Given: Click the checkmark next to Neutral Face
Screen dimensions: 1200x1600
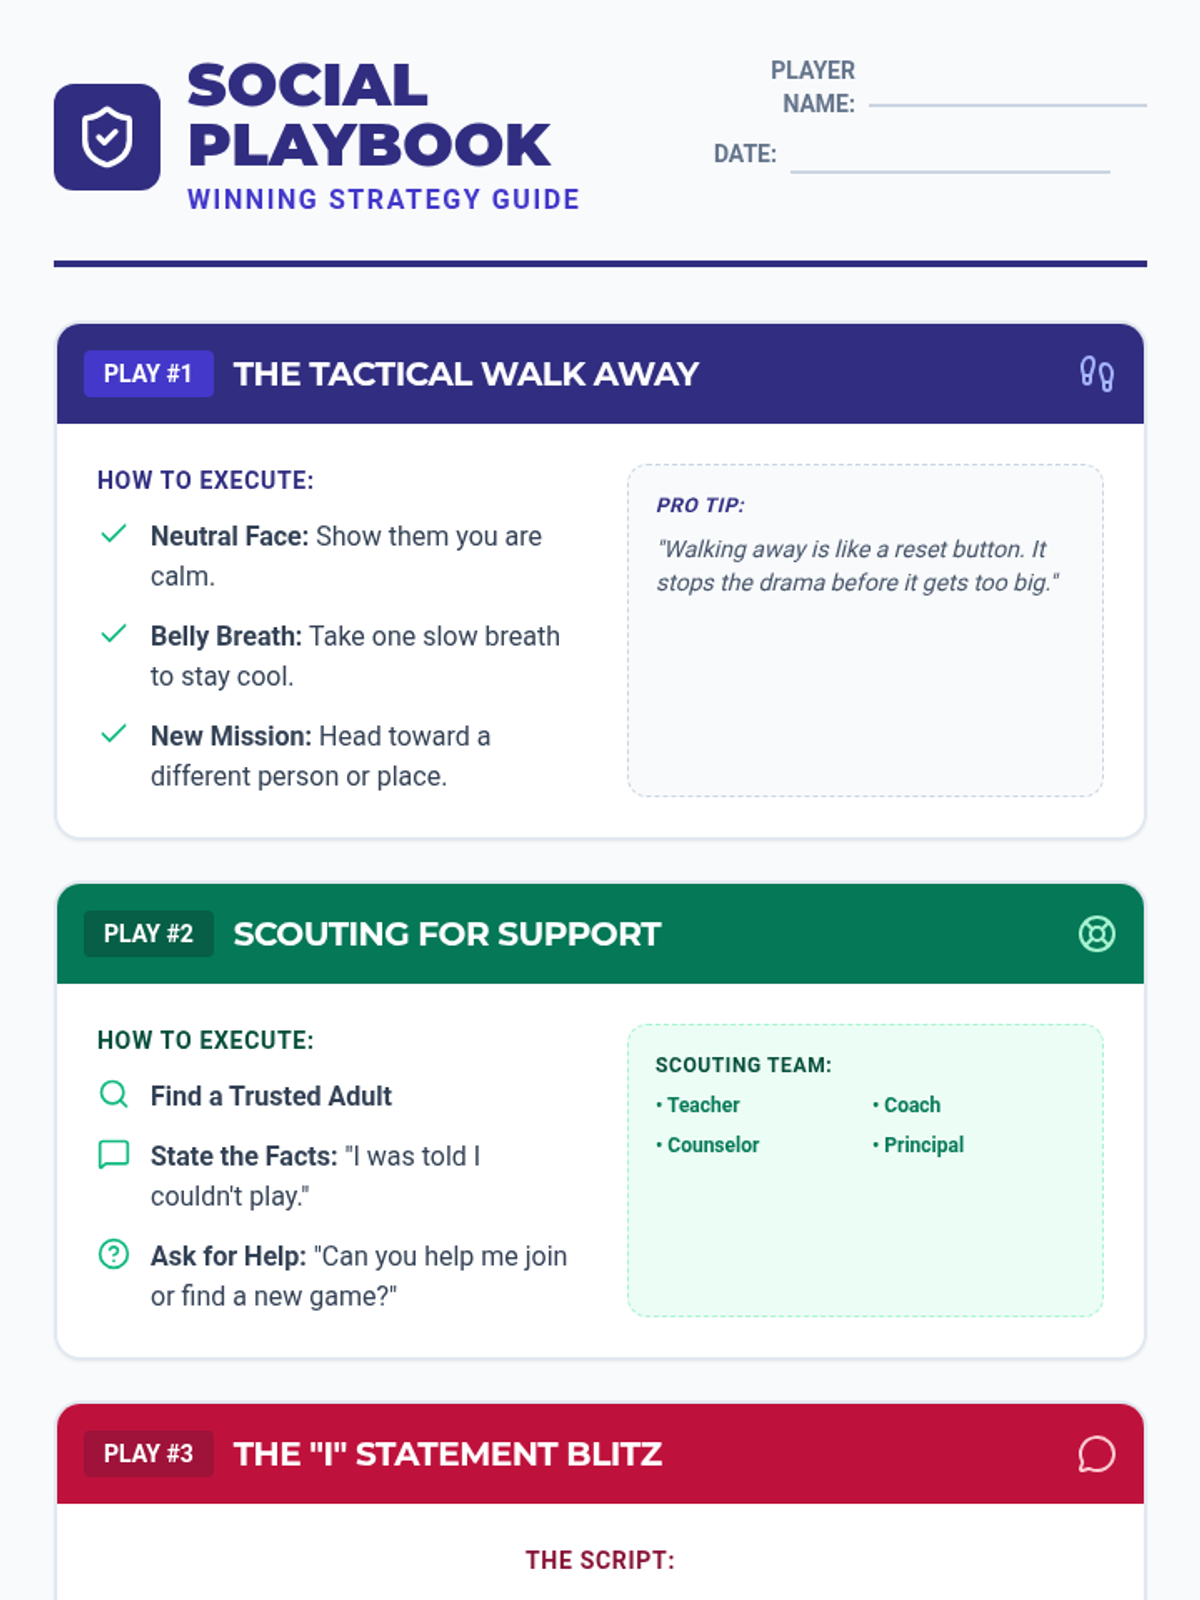Looking at the screenshot, I should 114,534.
